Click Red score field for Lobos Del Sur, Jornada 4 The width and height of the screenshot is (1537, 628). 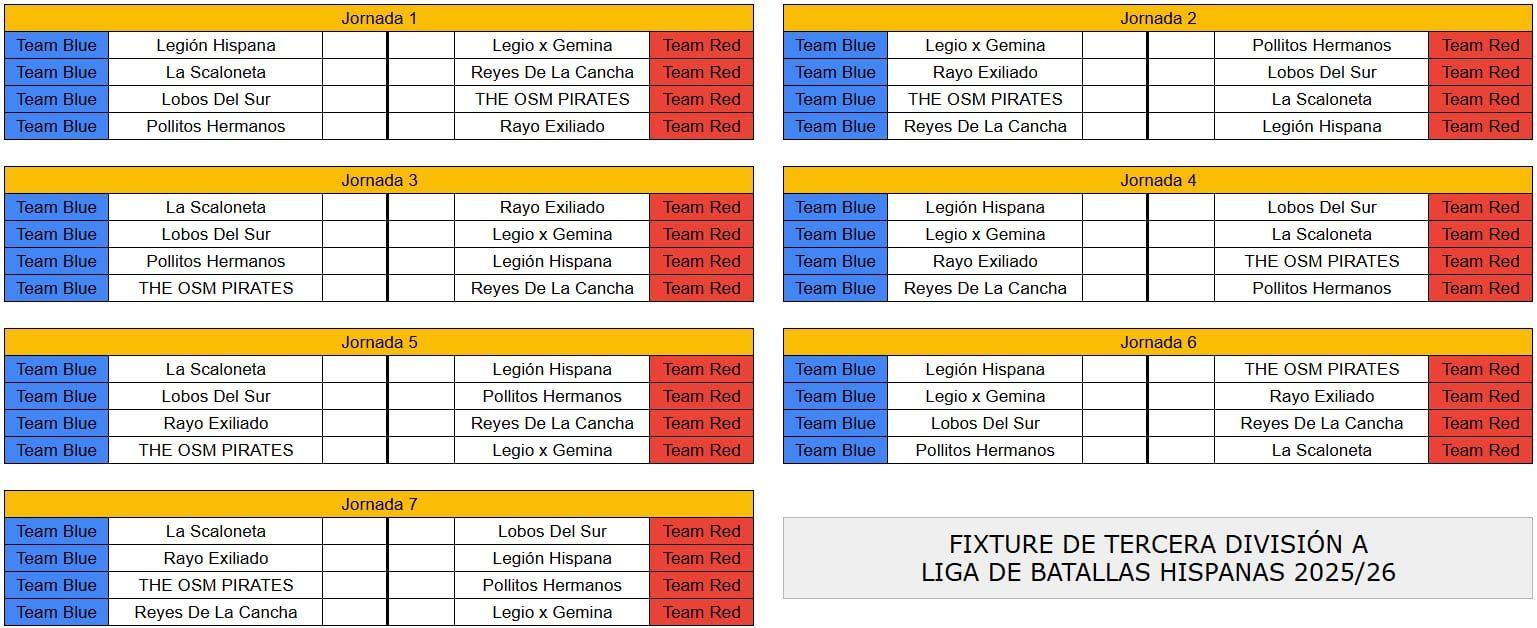point(1180,207)
